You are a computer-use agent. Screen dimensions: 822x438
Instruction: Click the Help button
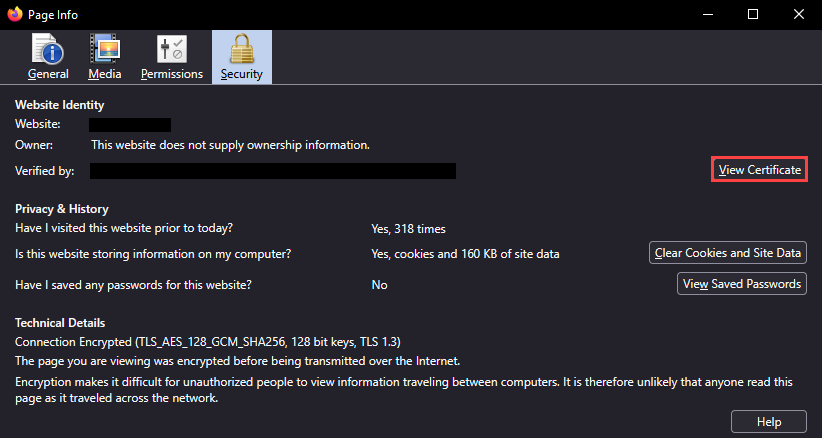tap(768, 422)
